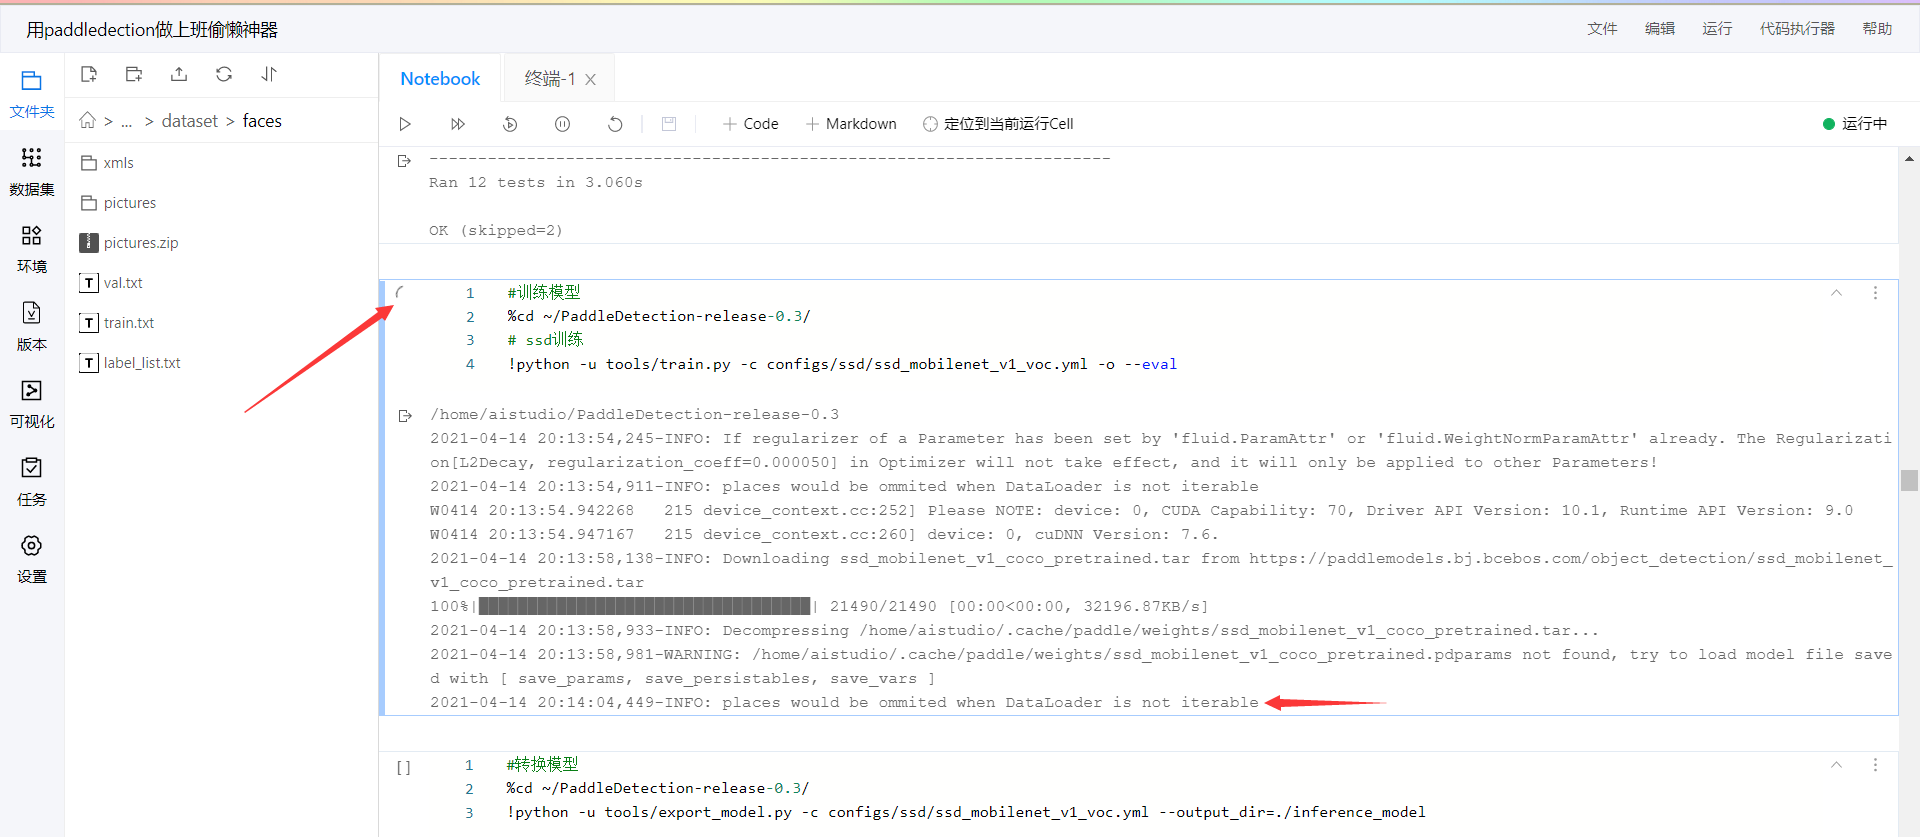Viewport: 1920px width, 837px height.
Task: Click 定位到当前运行Cell button
Action: click(998, 124)
